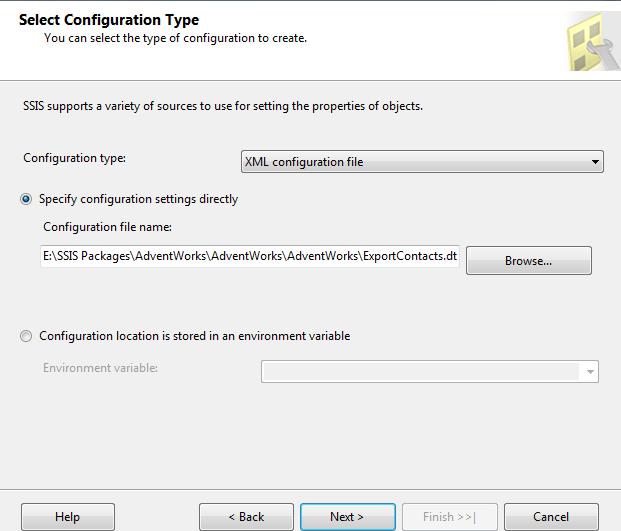This screenshot has width=621, height=531.
Task: Cancel the configuration wizard
Action: tap(551, 517)
